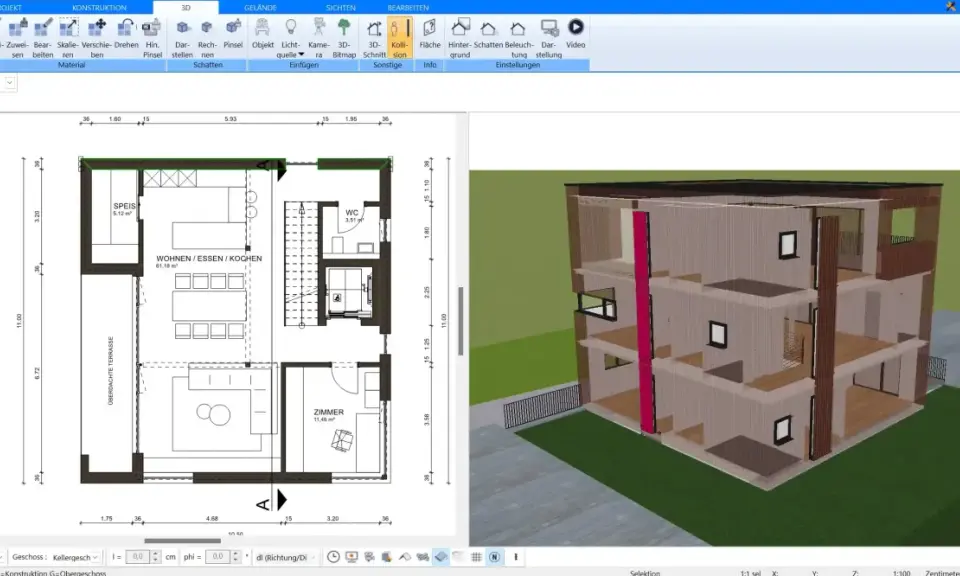Click the l length spinner arrows
This screenshot has width=960, height=576.
[x=156, y=556]
